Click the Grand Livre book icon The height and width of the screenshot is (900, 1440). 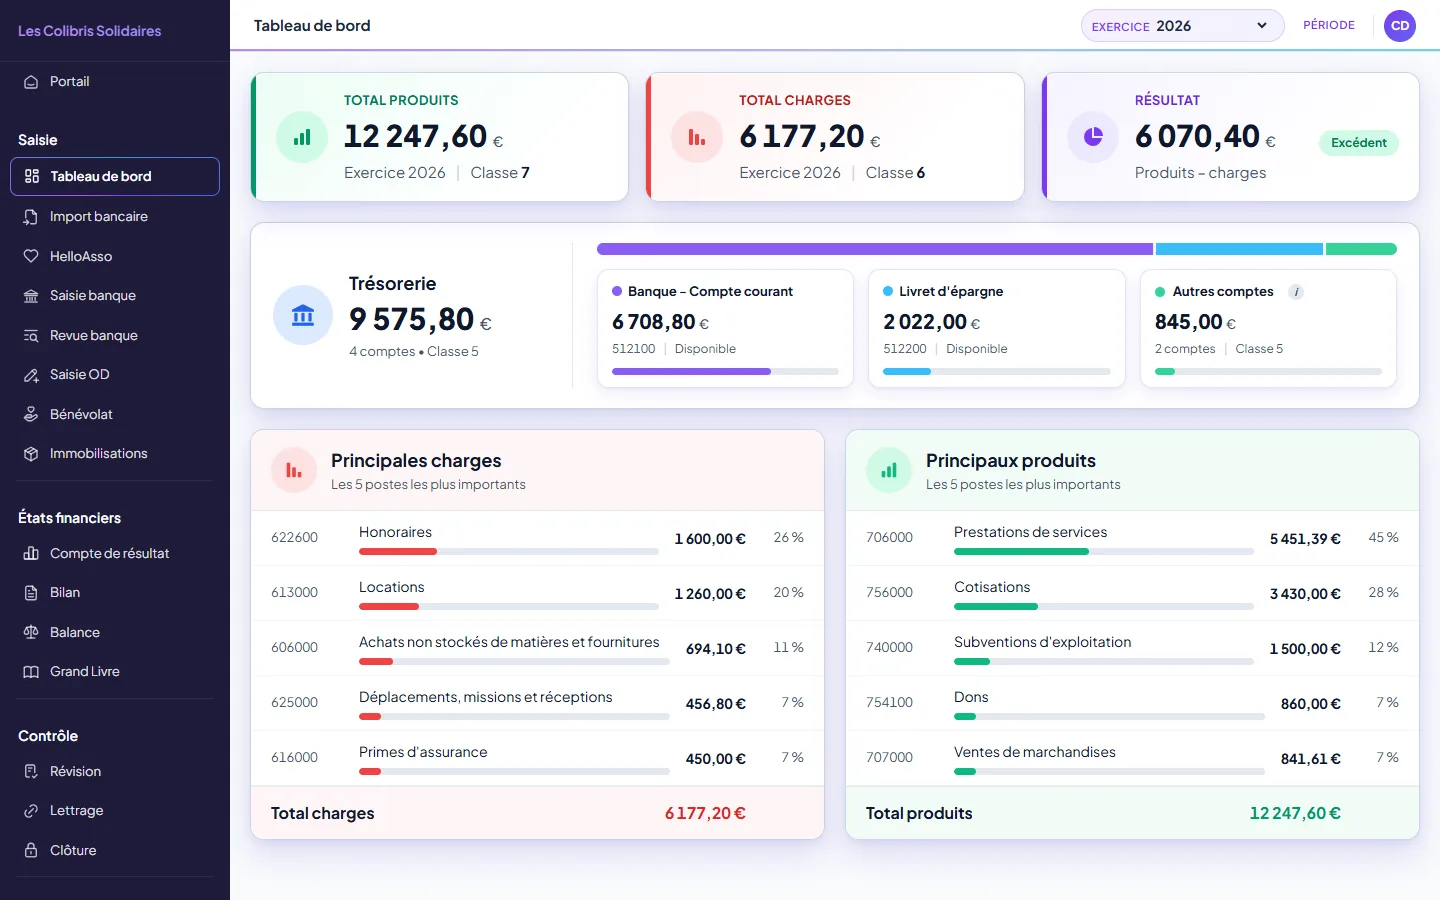31,672
